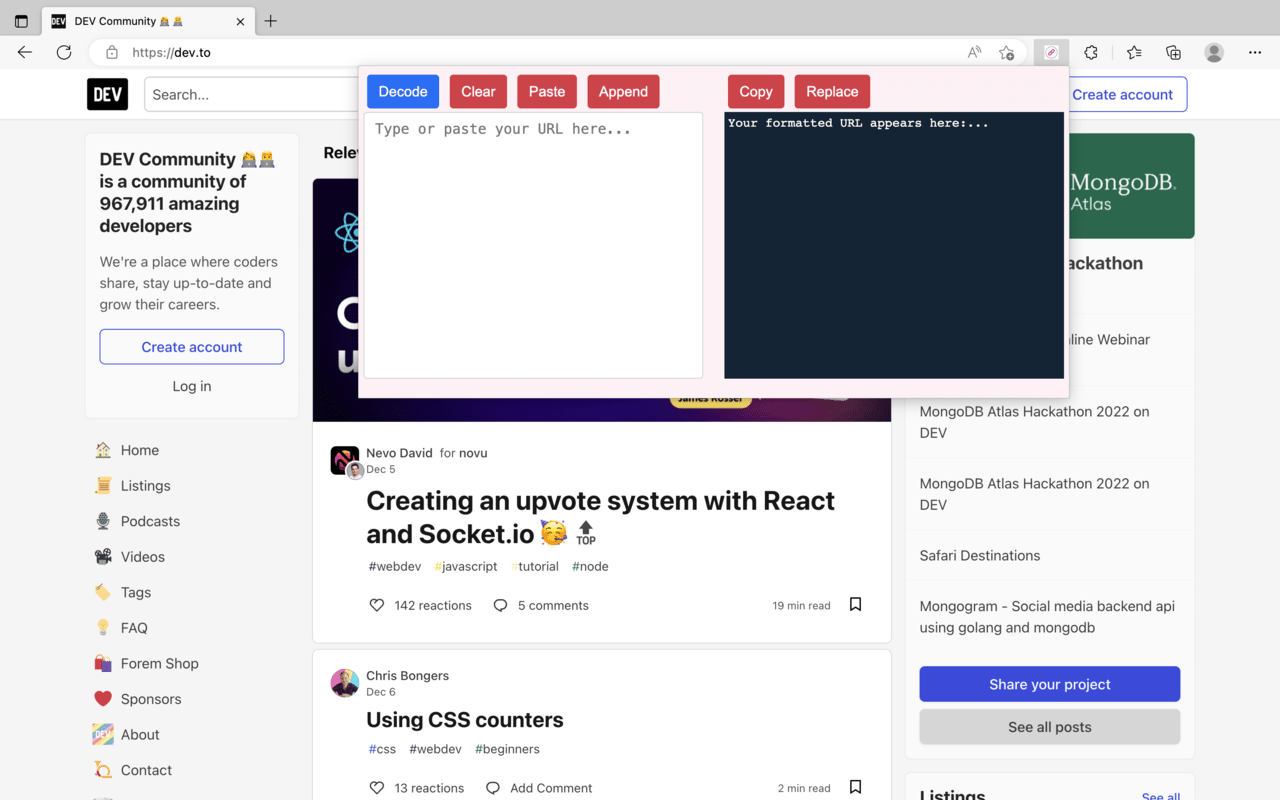The width and height of the screenshot is (1280, 800).
Task: Open Listings in the sidebar
Action: click(x=145, y=486)
